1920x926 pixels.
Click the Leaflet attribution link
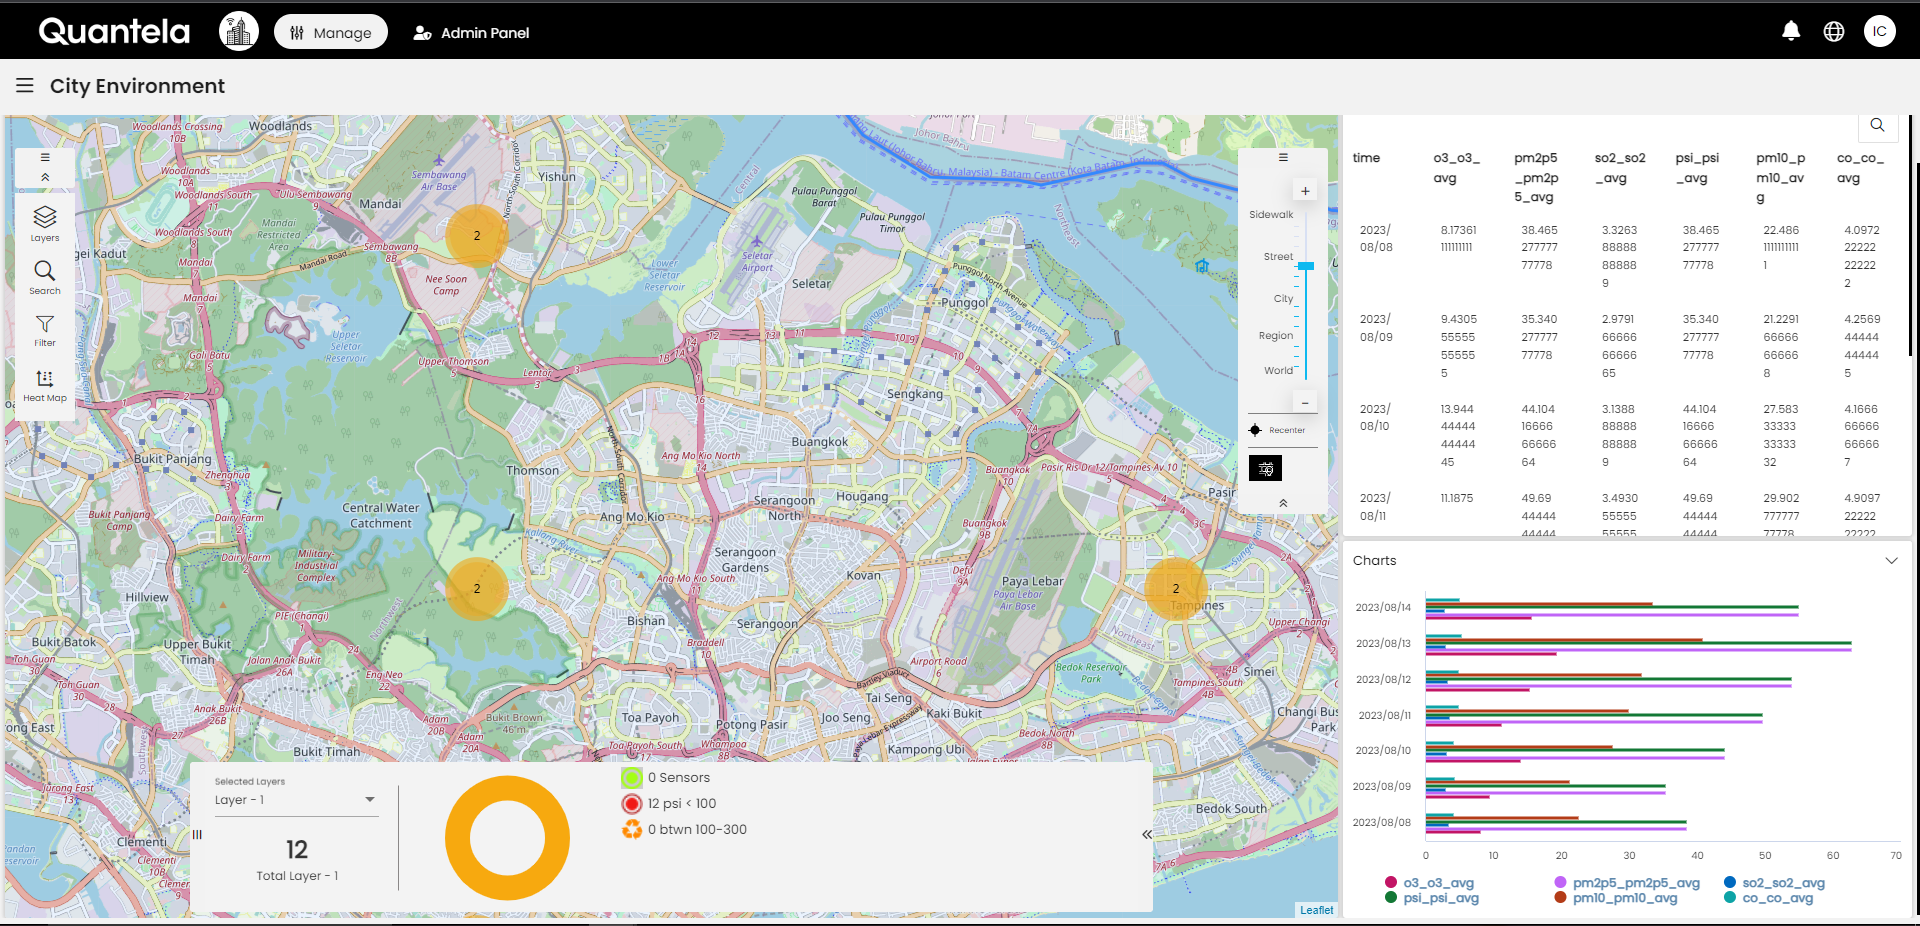click(x=1316, y=910)
